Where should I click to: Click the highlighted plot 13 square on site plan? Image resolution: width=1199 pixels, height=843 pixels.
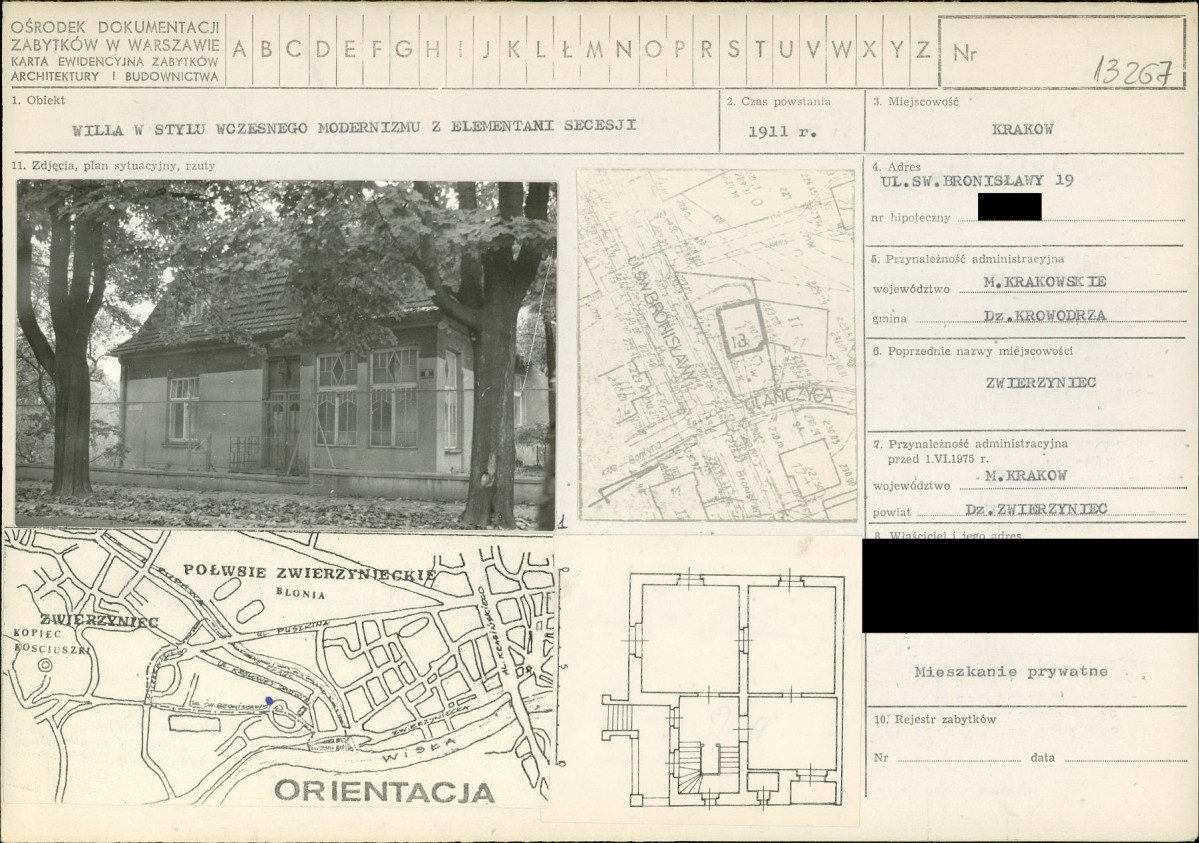click(741, 329)
